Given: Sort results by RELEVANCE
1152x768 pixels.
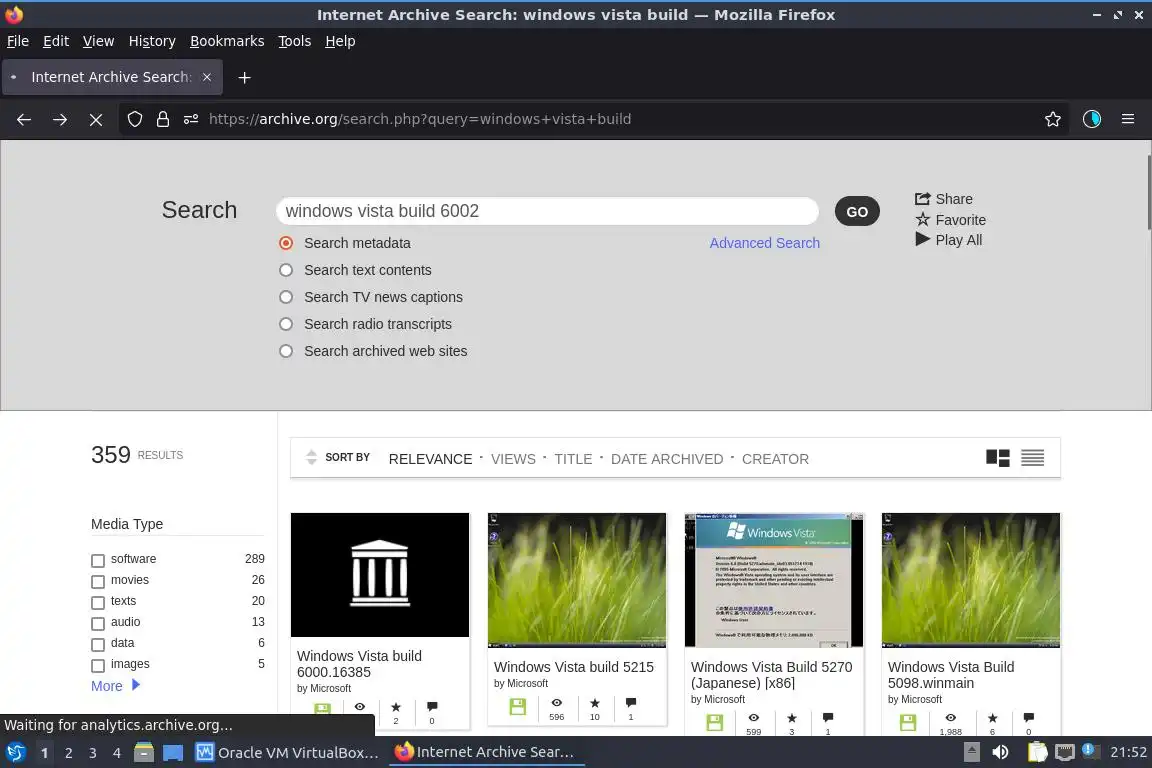Looking at the screenshot, I should pos(431,459).
